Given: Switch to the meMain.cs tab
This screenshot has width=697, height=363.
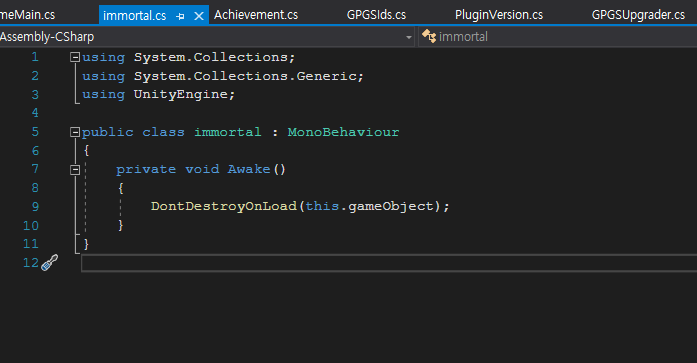Looking at the screenshot, I should coord(28,15).
